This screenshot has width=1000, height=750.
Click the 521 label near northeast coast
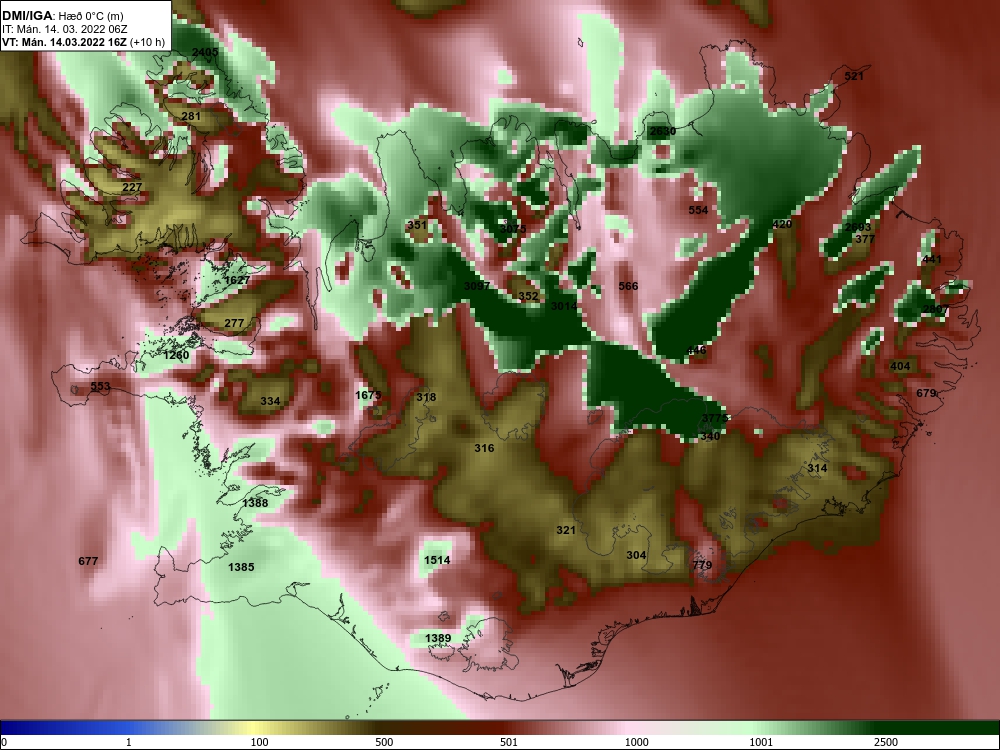pyautogui.click(x=854, y=77)
